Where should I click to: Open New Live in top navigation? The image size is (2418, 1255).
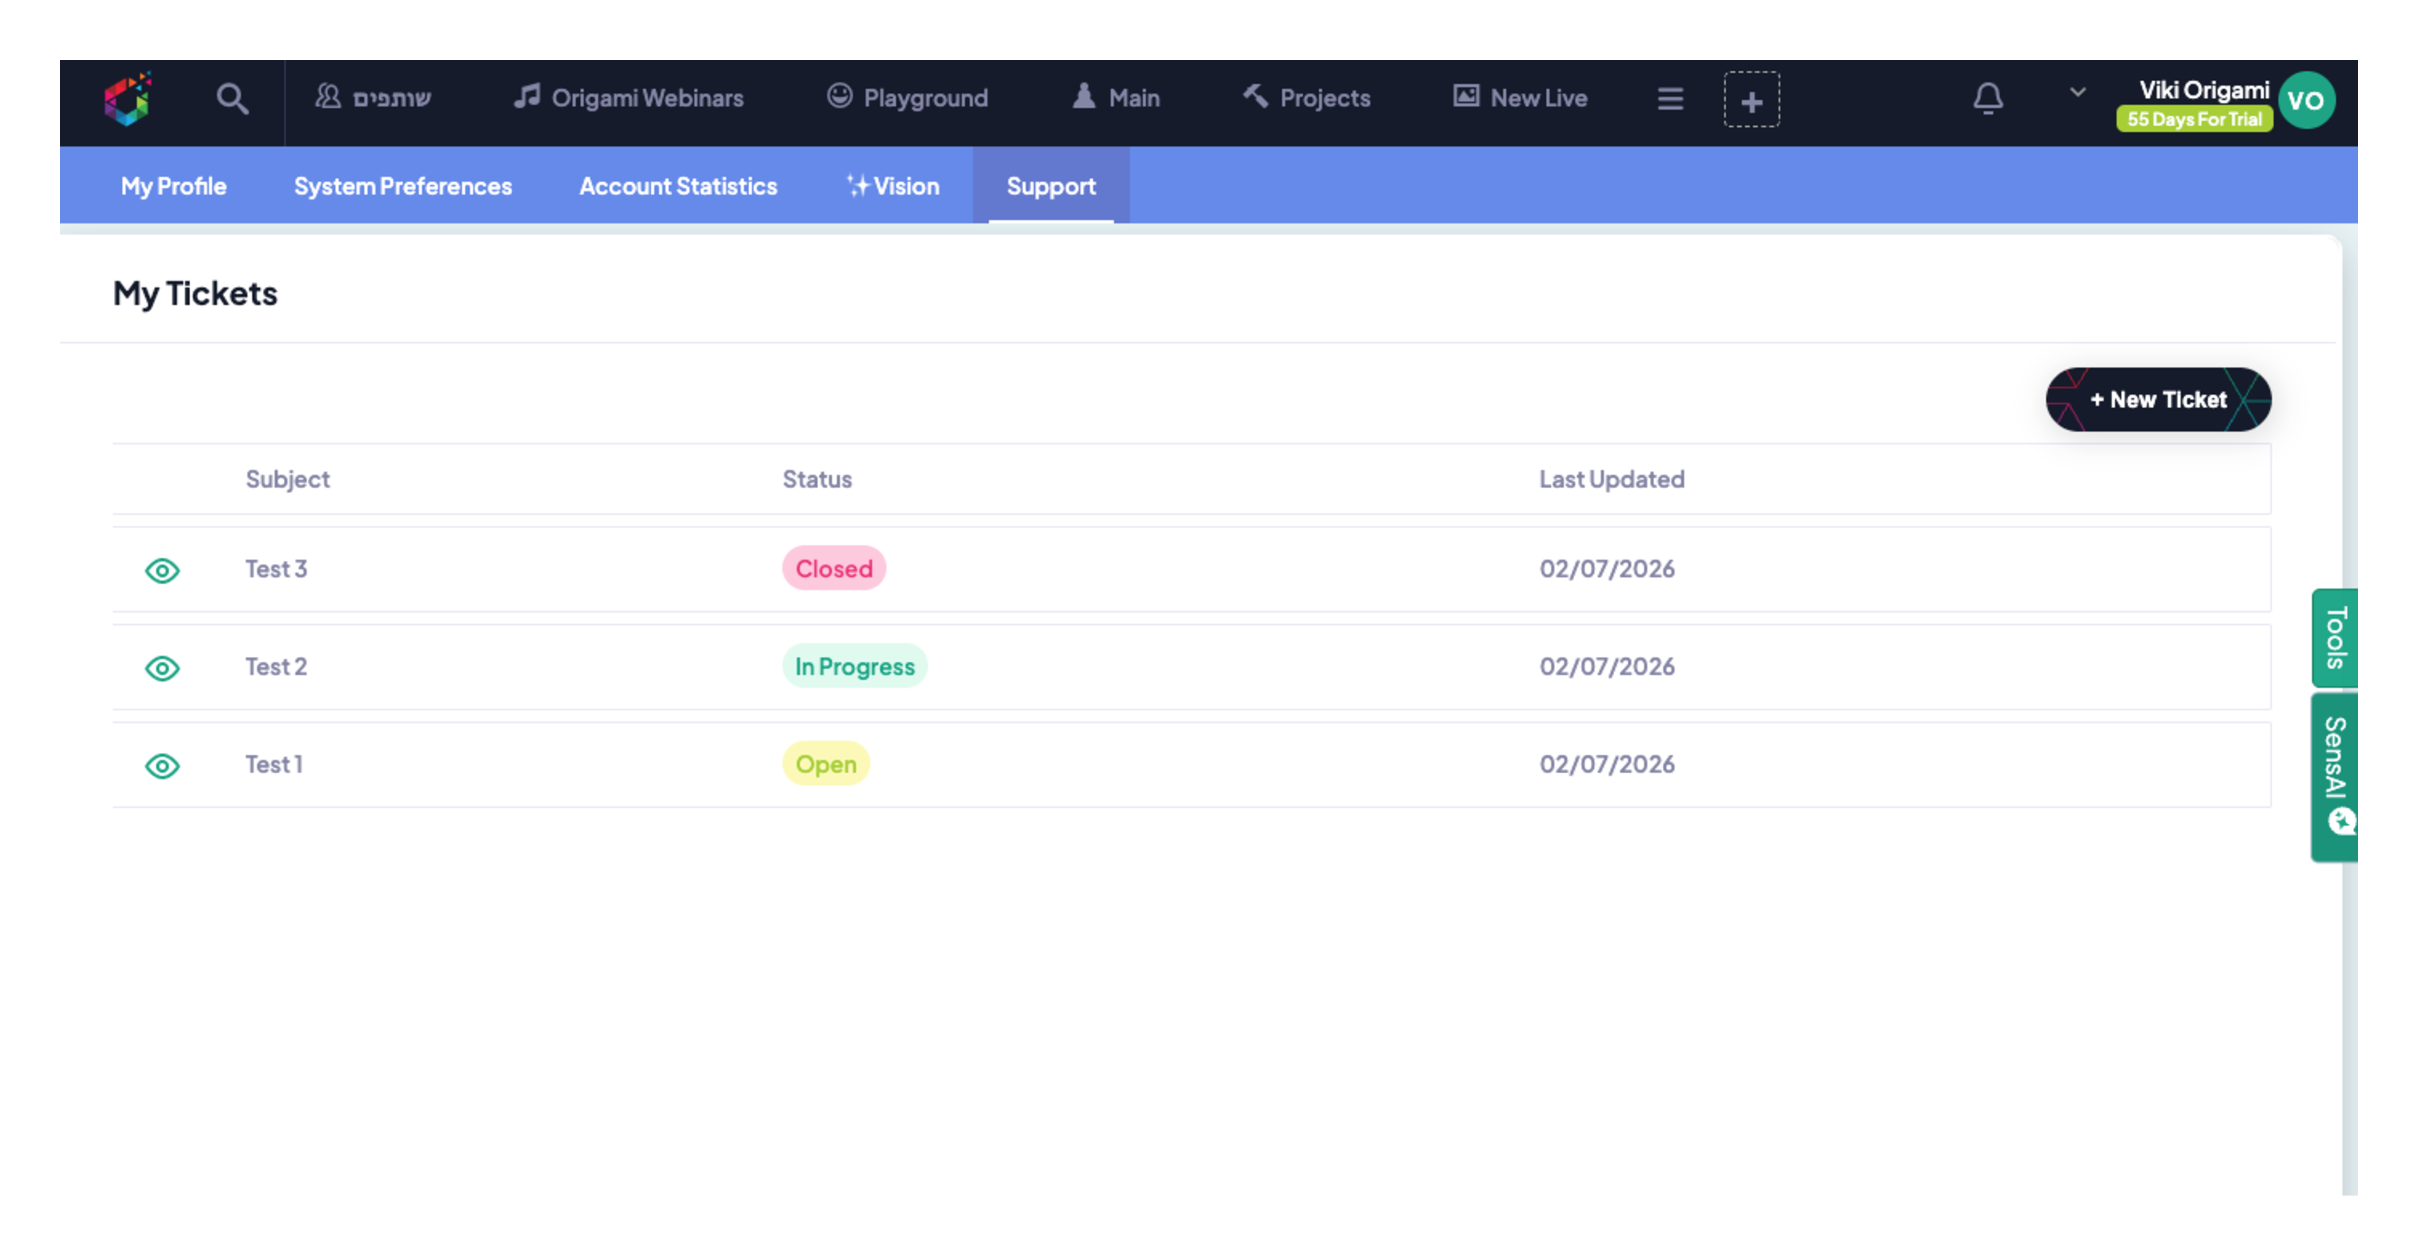tap(1520, 98)
